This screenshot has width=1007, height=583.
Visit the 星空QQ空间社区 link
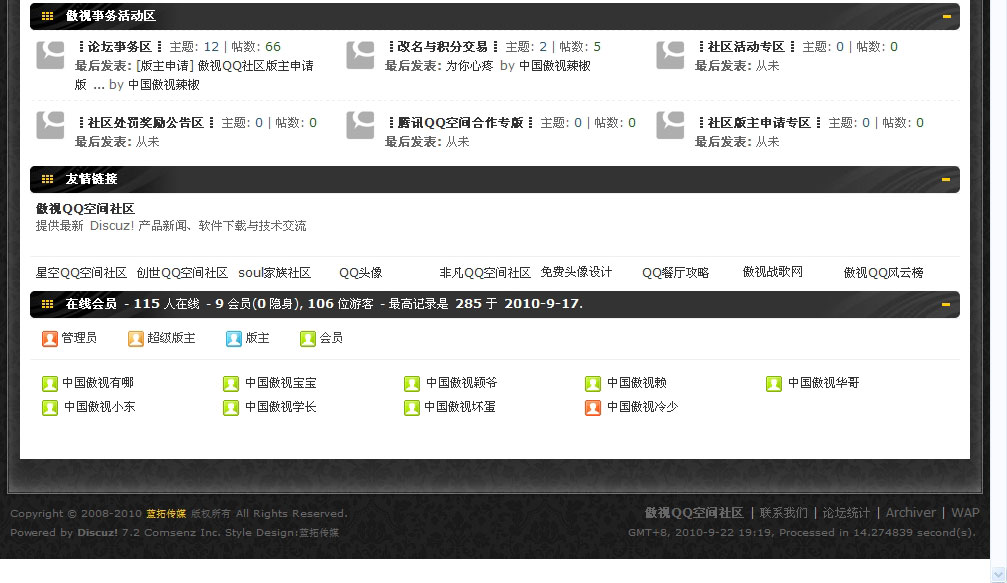81,273
